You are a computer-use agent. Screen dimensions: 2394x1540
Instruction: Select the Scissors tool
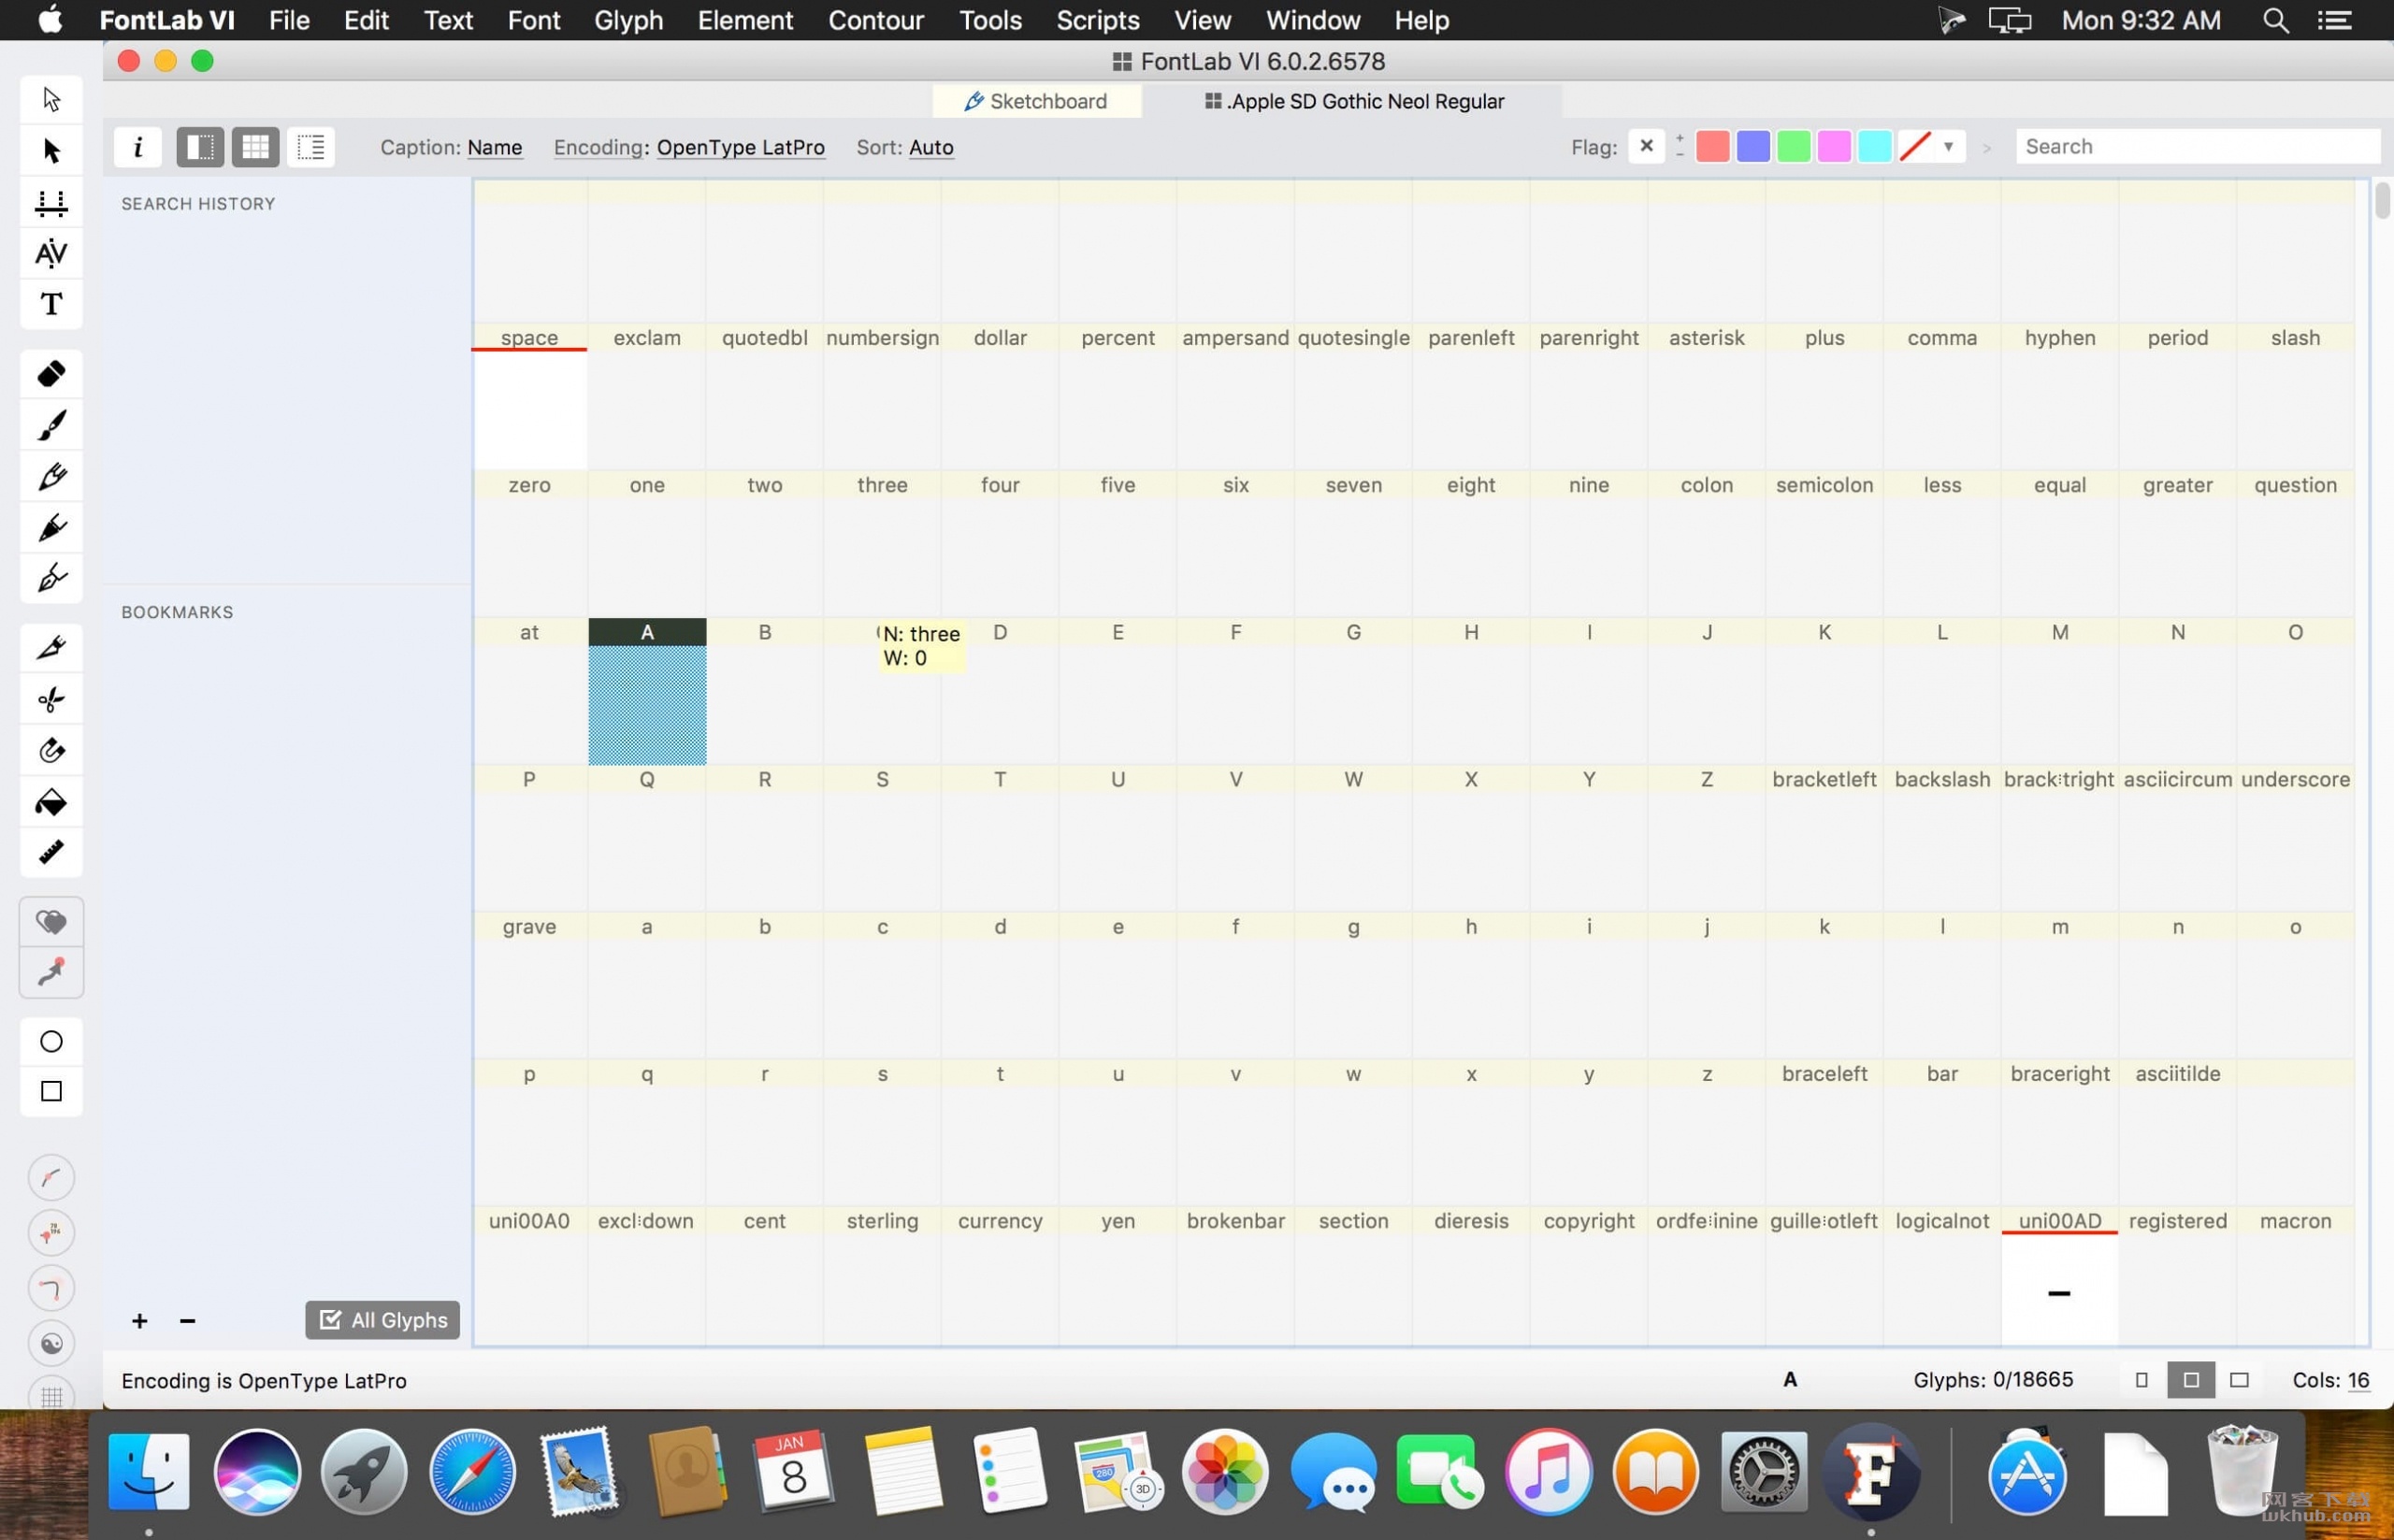coord(51,699)
